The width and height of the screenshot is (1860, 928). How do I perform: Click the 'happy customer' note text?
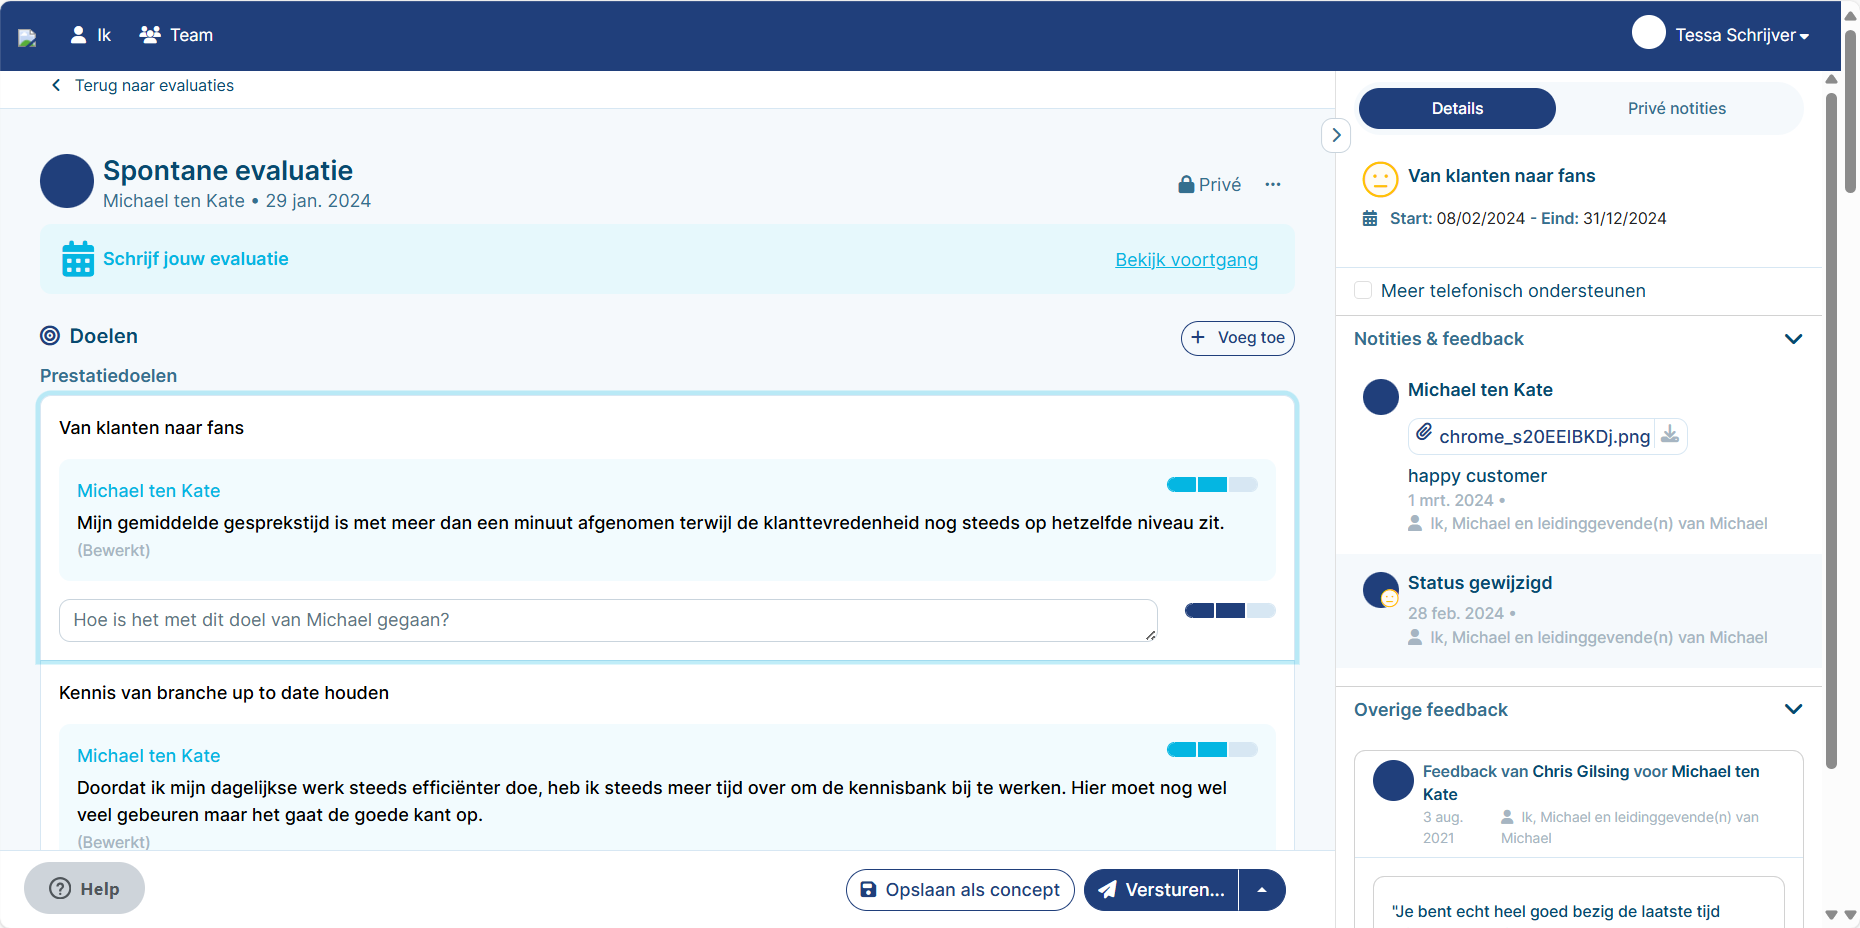click(1477, 476)
